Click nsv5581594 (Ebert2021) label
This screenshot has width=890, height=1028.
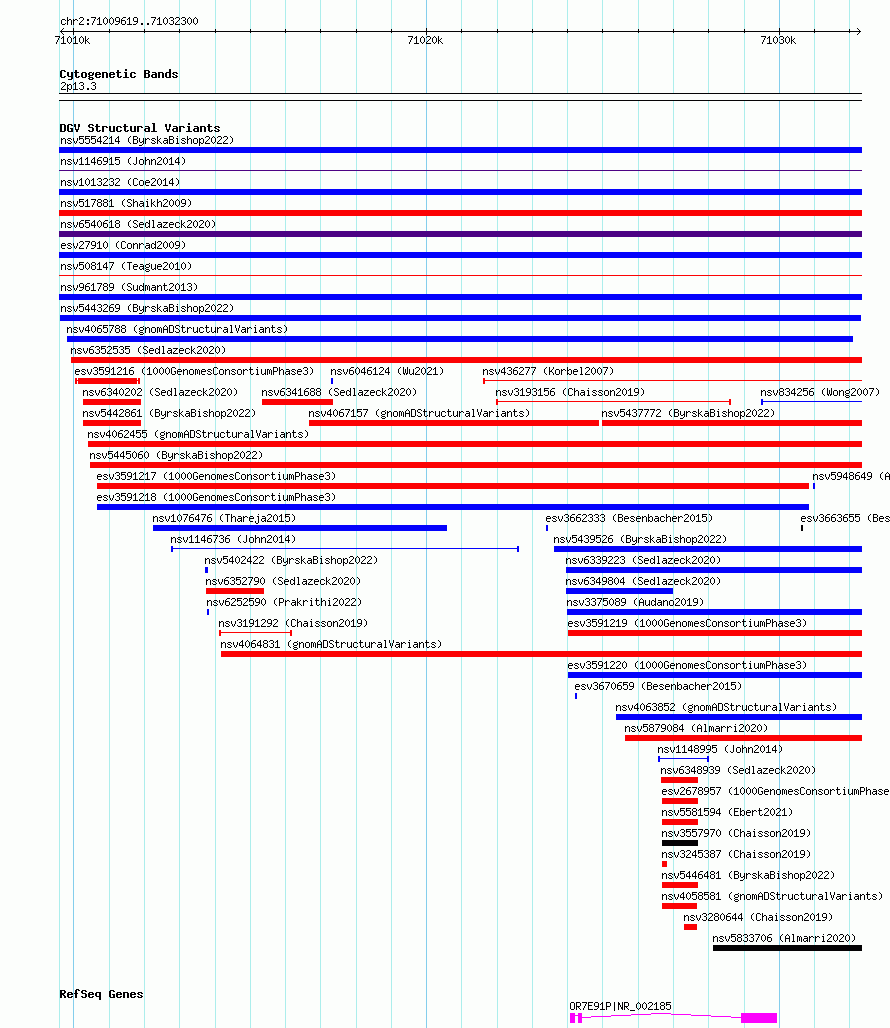[x=727, y=812]
